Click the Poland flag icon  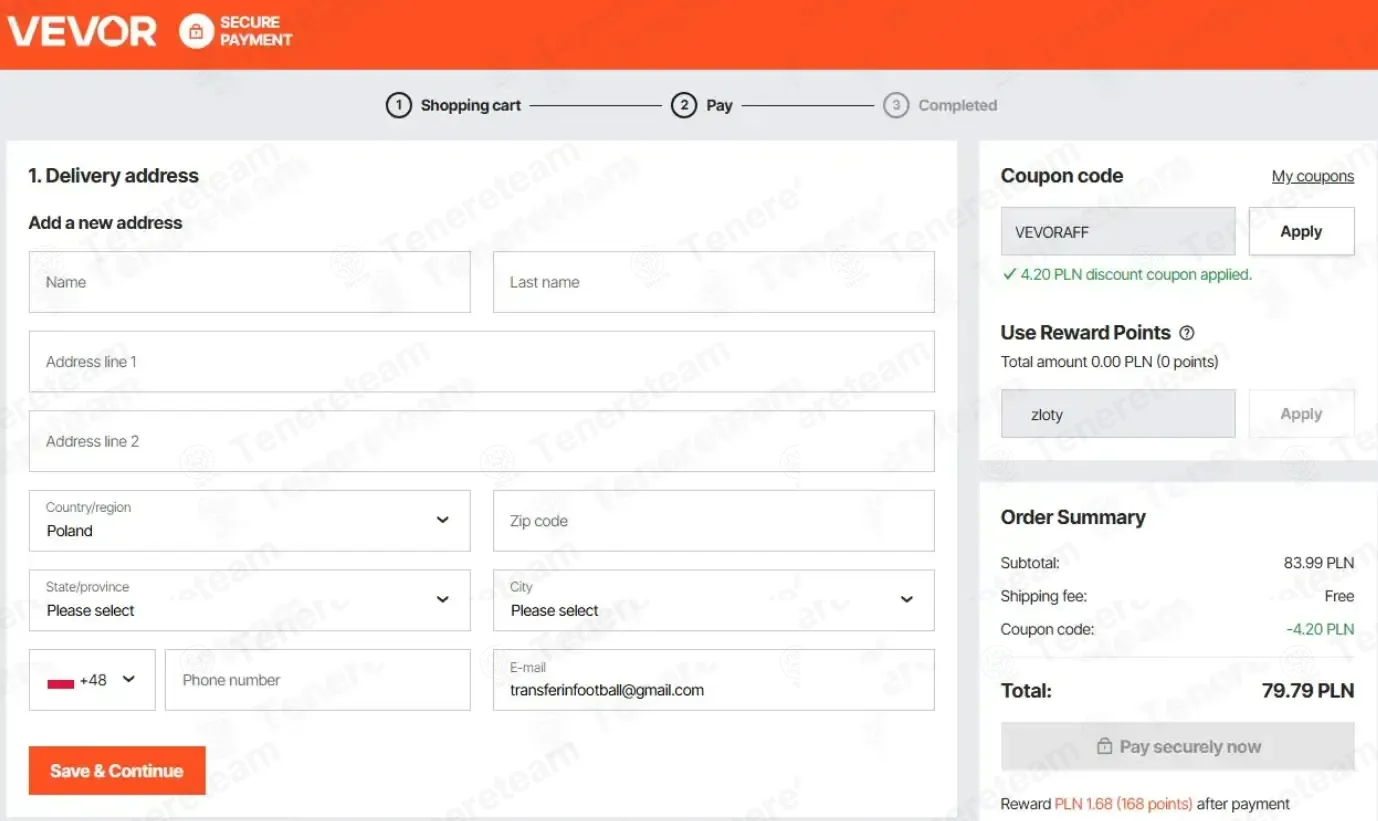[61, 681]
